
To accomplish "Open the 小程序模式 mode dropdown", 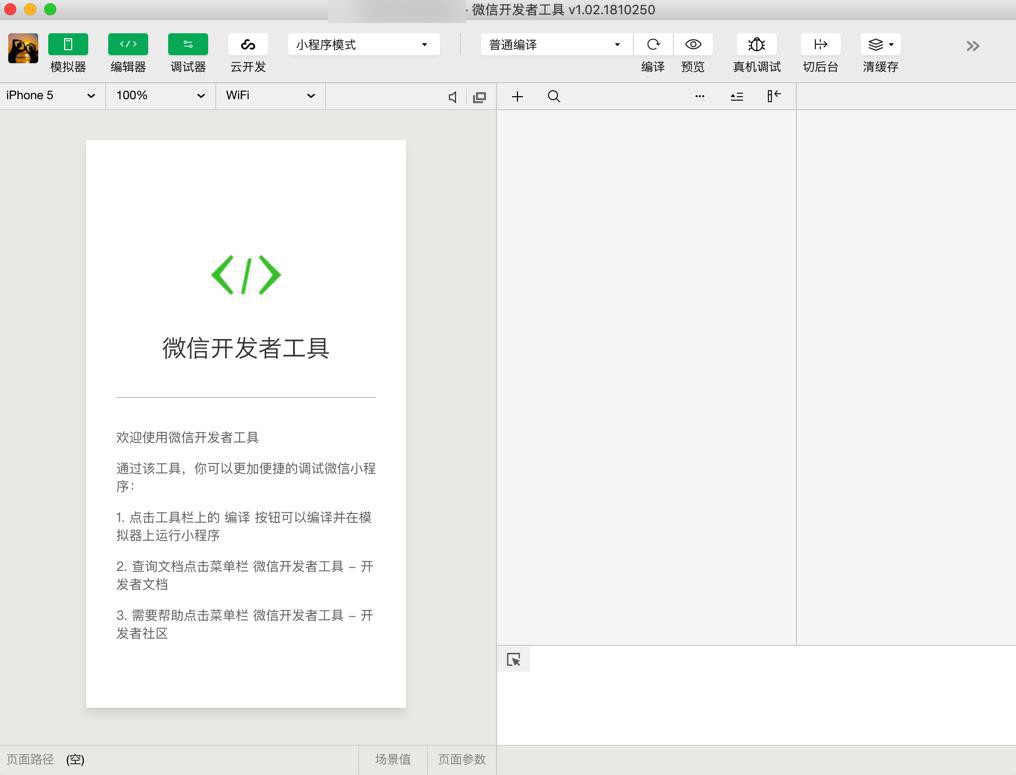I will [364, 45].
